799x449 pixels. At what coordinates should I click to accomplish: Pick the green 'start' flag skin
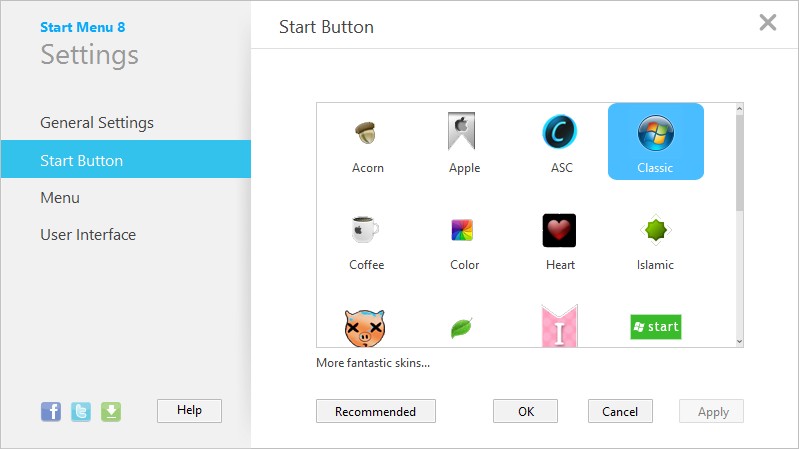click(655, 327)
